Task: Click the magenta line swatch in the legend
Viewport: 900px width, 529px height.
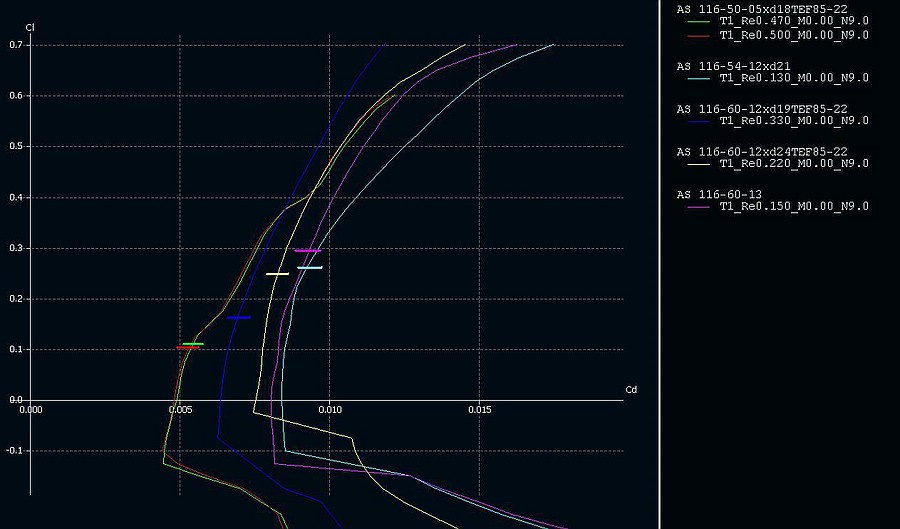Action: click(699, 207)
